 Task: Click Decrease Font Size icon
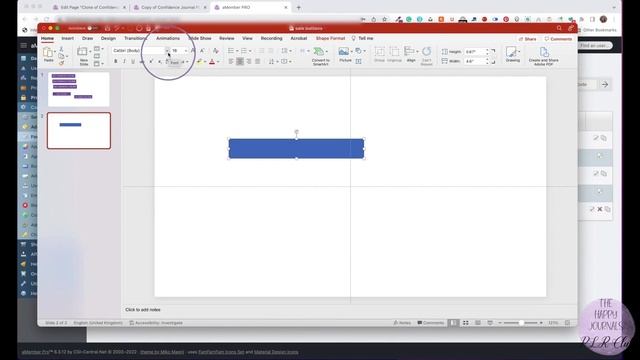(202, 51)
